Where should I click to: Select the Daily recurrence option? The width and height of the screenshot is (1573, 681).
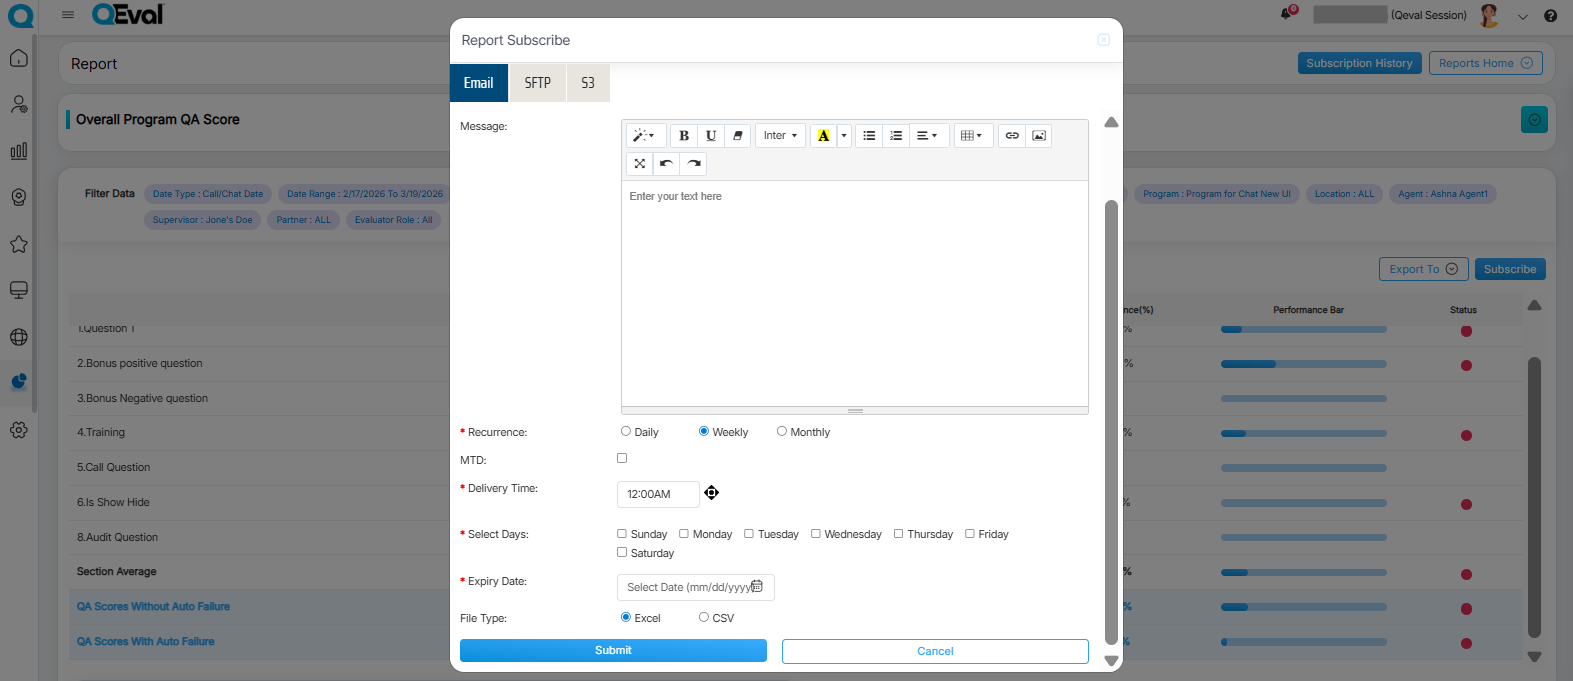coord(626,432)
